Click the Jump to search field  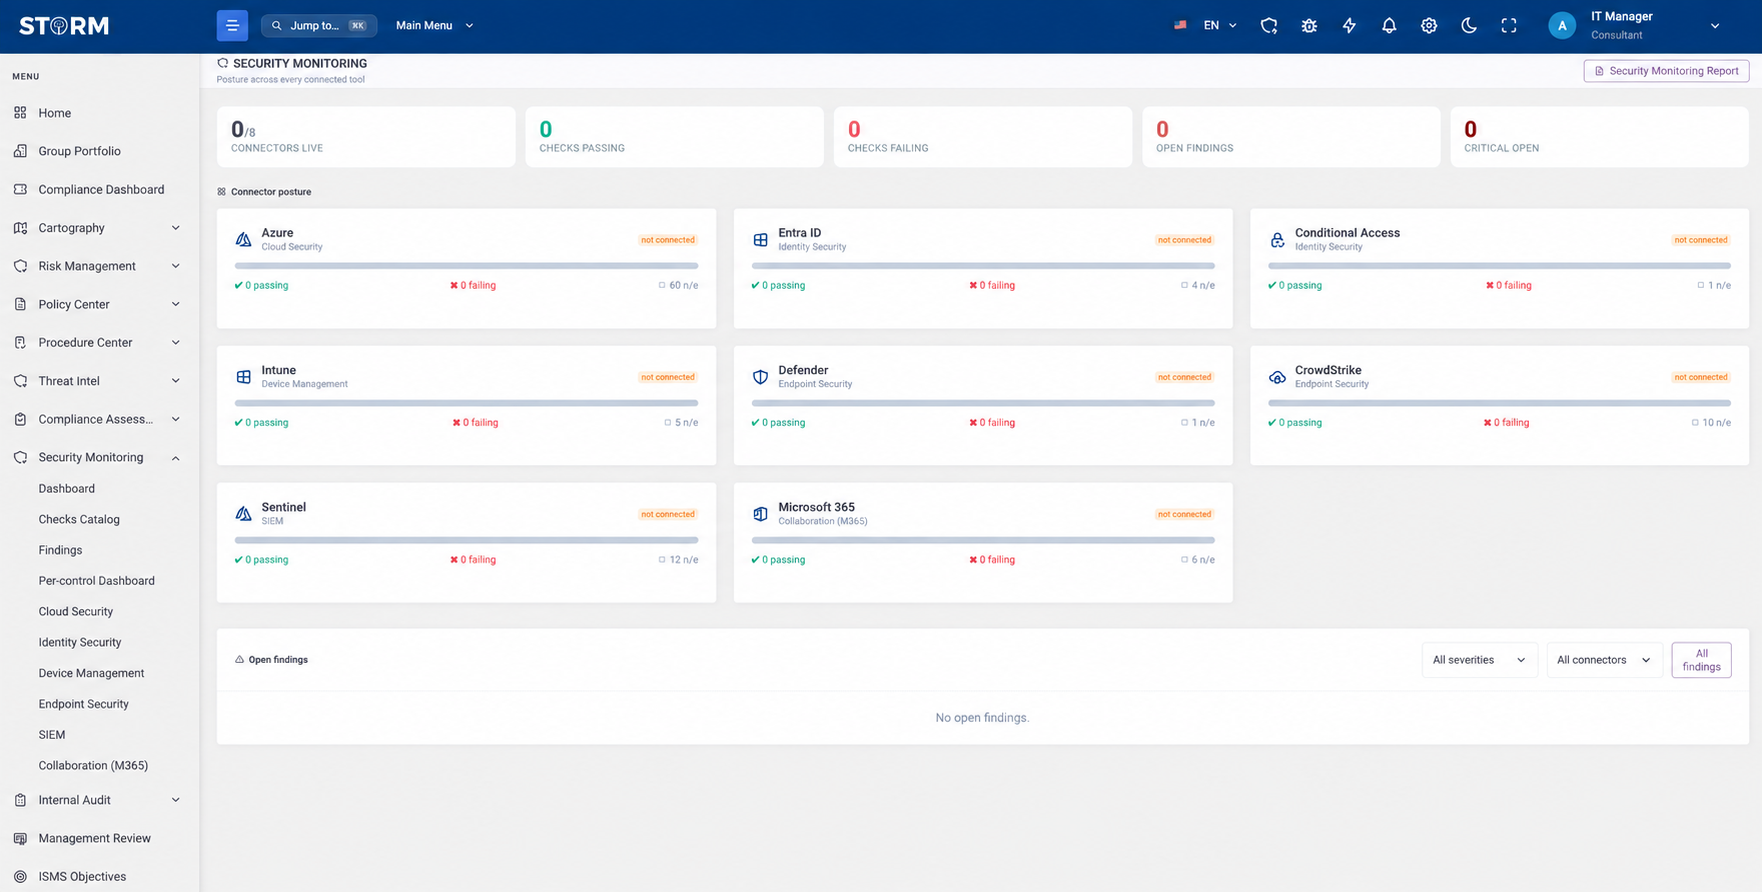319,26
